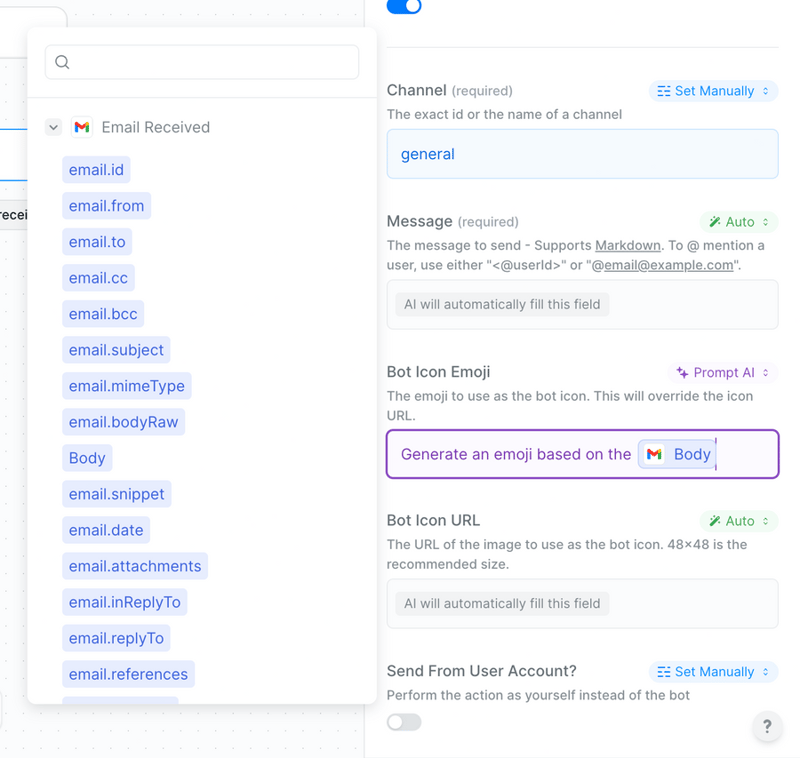Open the Set Manually dropdown for Channel
The height and width of the screenshot is (758, 800).
[713, 91]
